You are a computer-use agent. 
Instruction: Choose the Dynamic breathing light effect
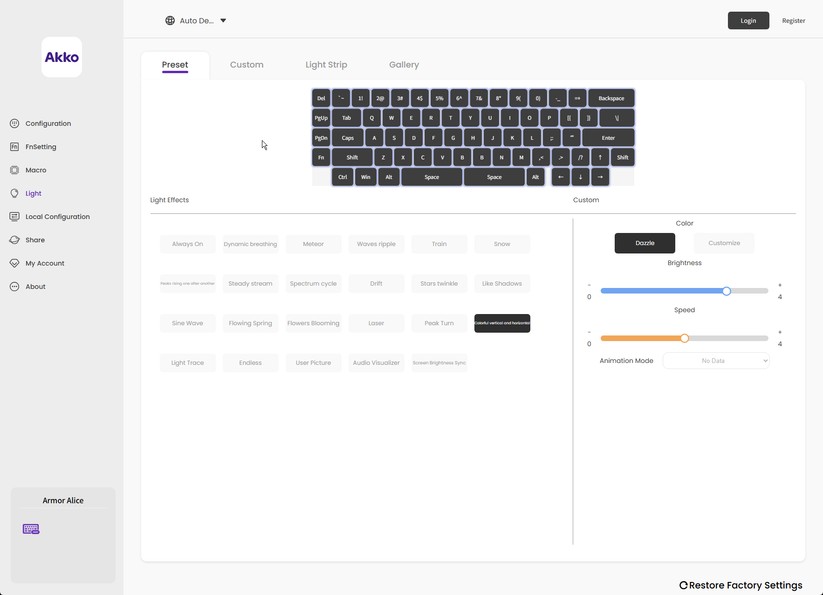point(250,244)
